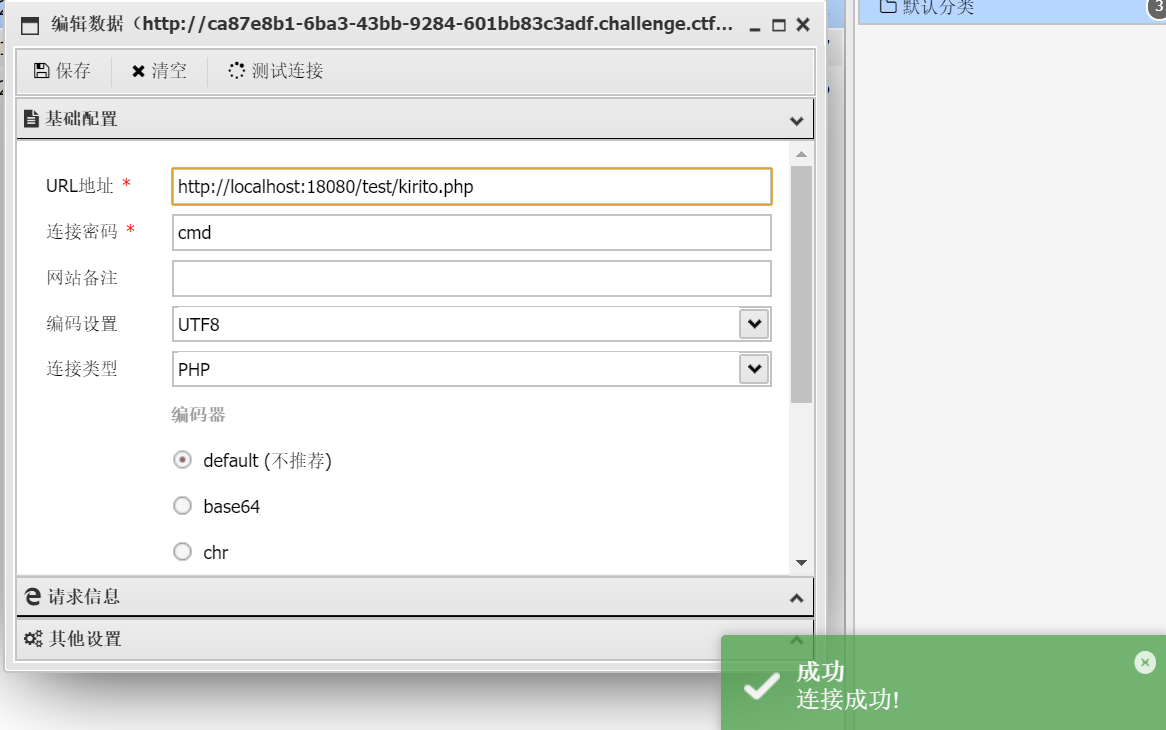Click the 连接密码 label
1166x730 pixels.
click(x=82, y=232)
